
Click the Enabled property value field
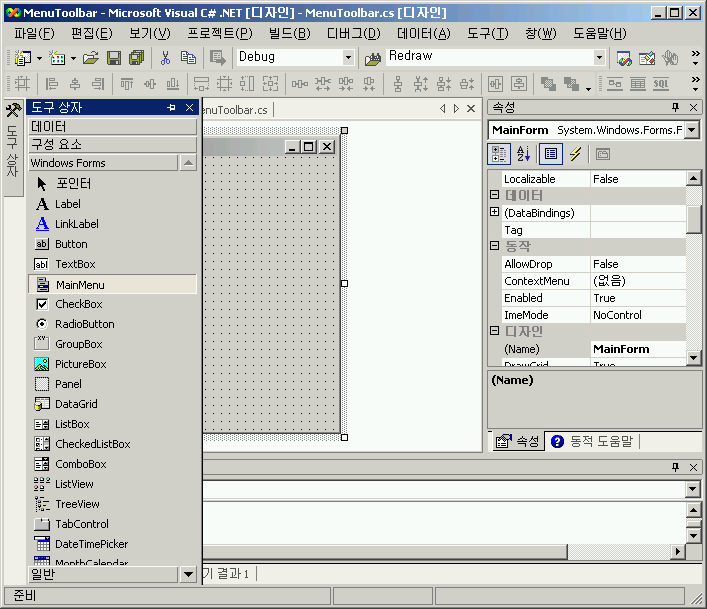click(637, 298)
